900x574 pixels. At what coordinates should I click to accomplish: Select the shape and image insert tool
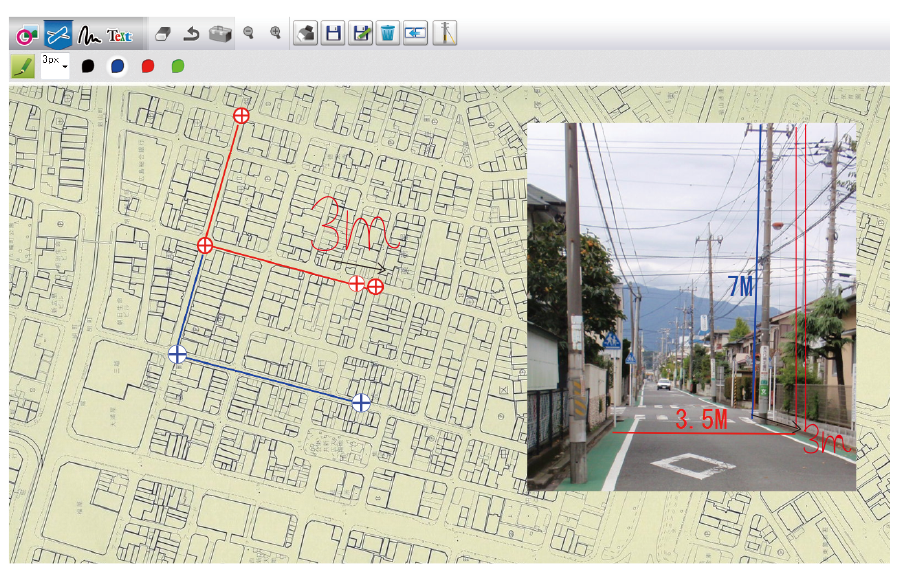coord(26,34)
